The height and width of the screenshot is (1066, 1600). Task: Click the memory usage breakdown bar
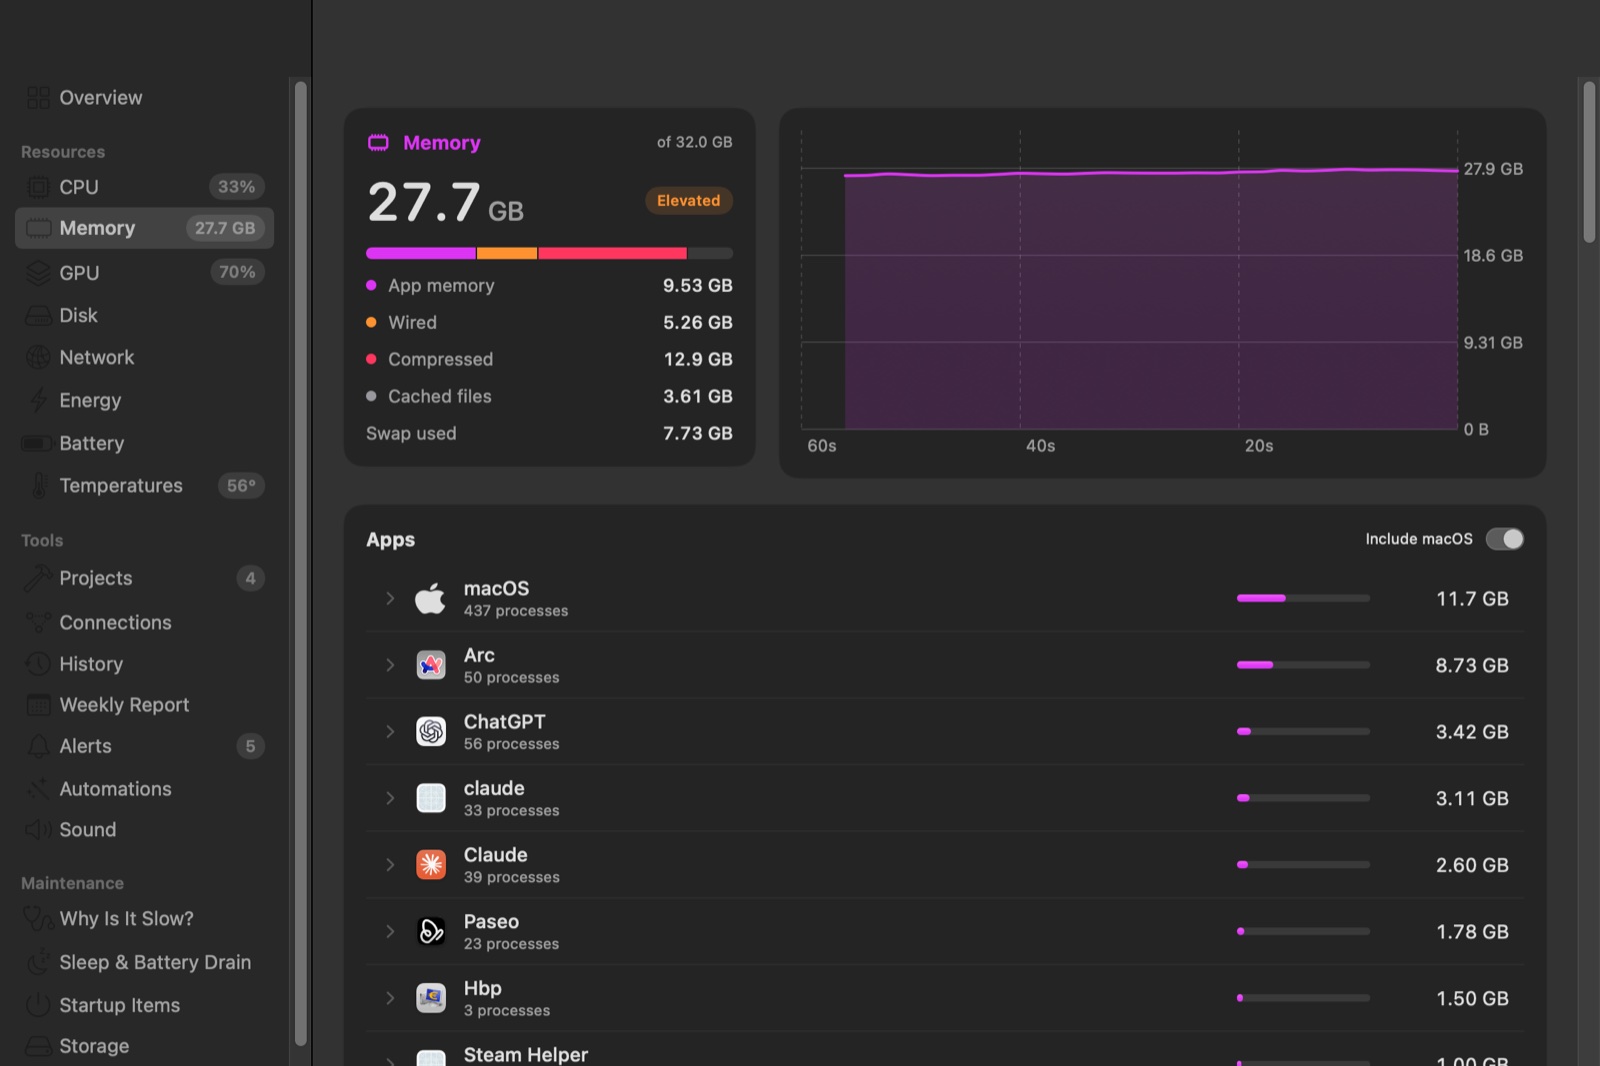pyautogui.click(x=549, y=254)
